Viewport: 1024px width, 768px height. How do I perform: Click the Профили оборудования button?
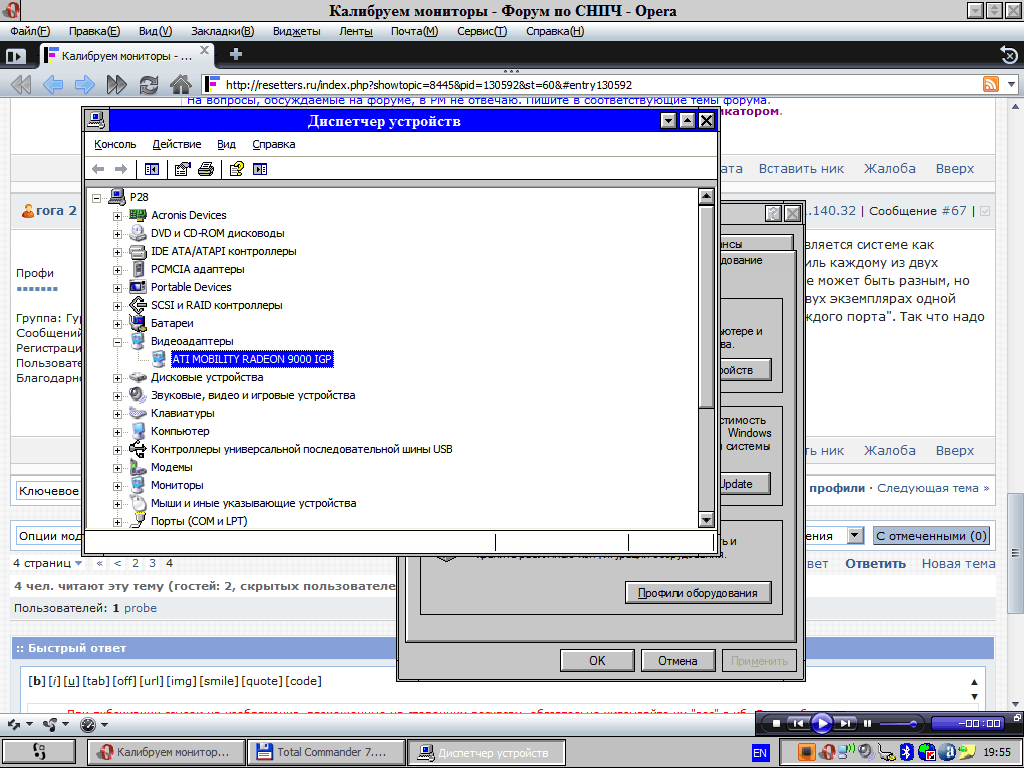pyautogui.click(x=697, y=593)
